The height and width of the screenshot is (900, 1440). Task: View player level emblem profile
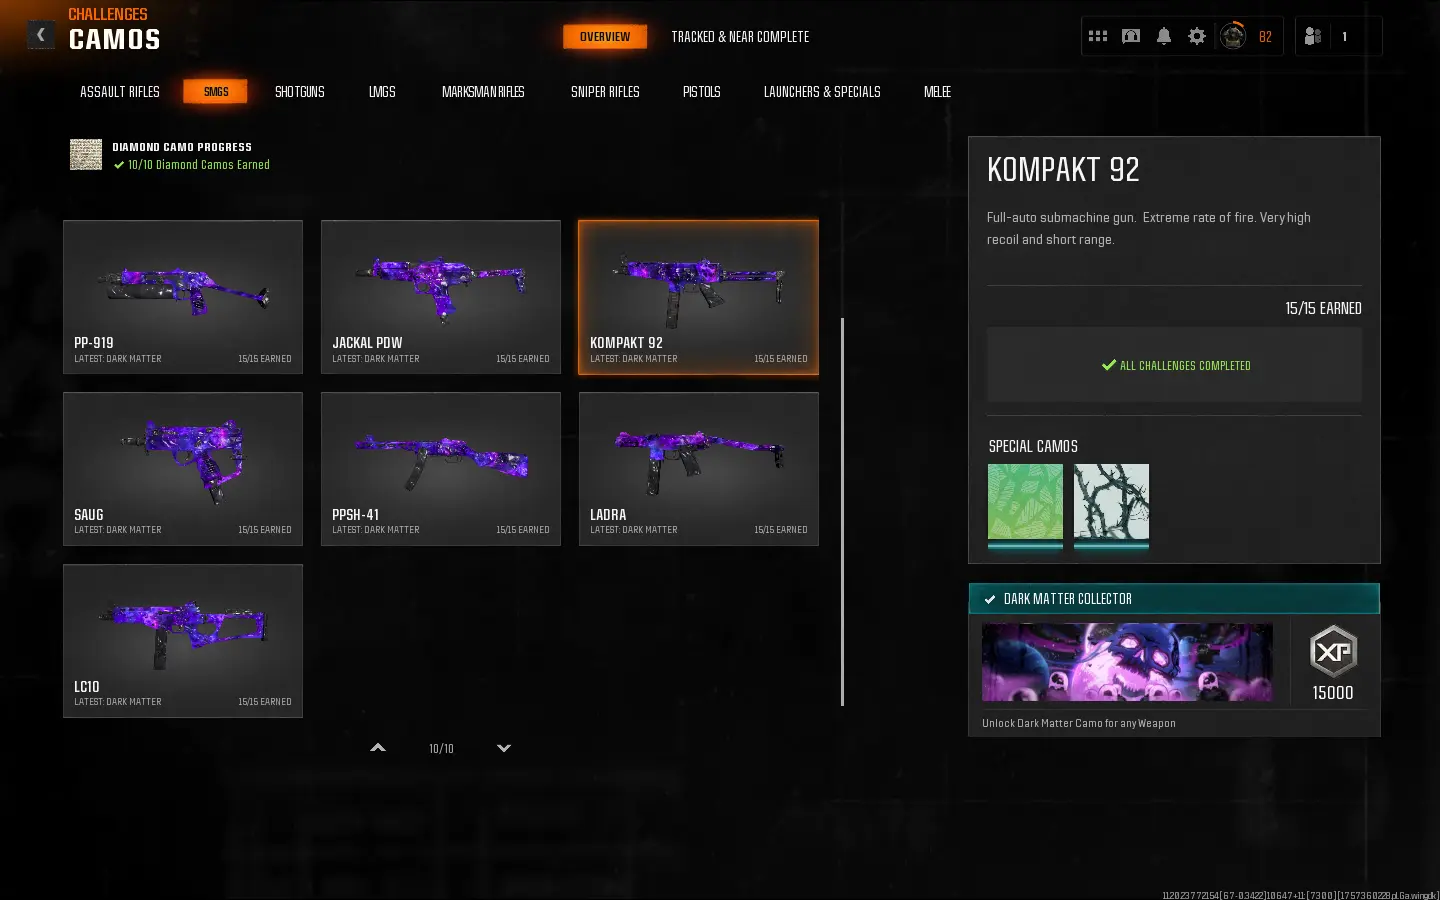(x=1233, y=36)
